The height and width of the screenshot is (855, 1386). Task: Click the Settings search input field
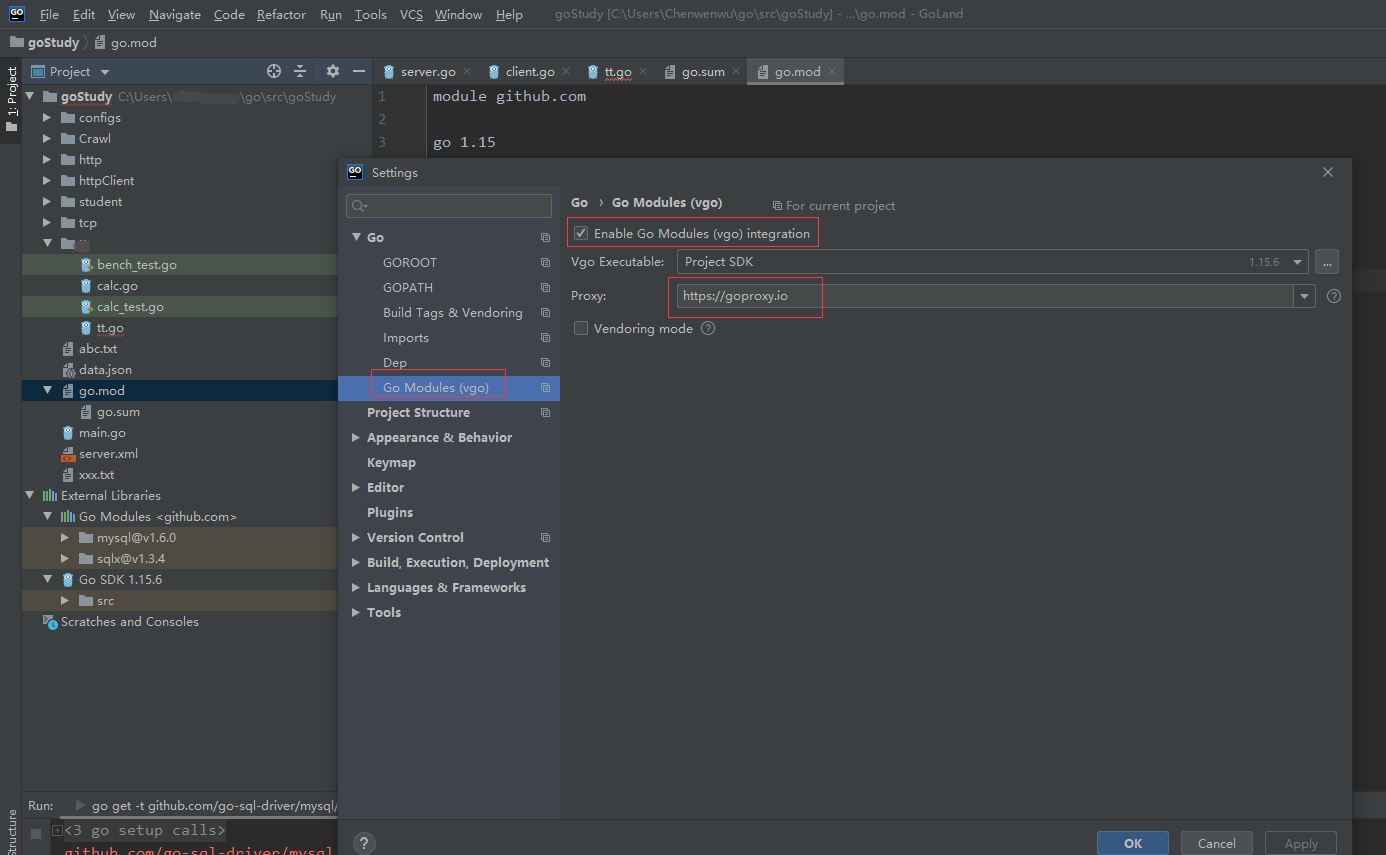(x=449, y=206)
